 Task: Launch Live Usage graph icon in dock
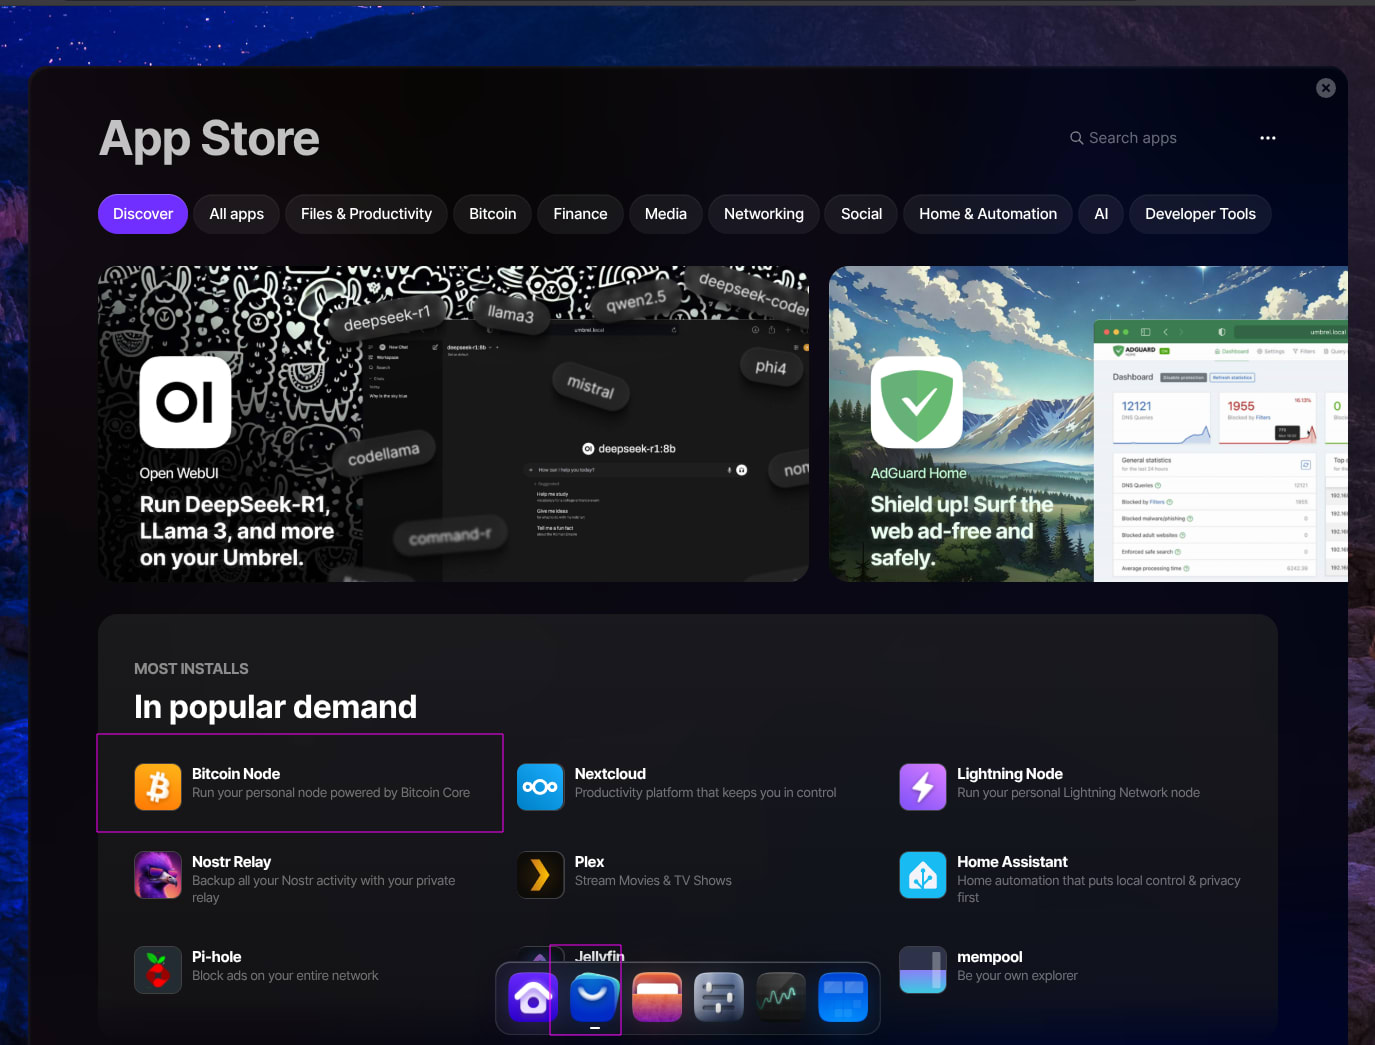point(781,997)
